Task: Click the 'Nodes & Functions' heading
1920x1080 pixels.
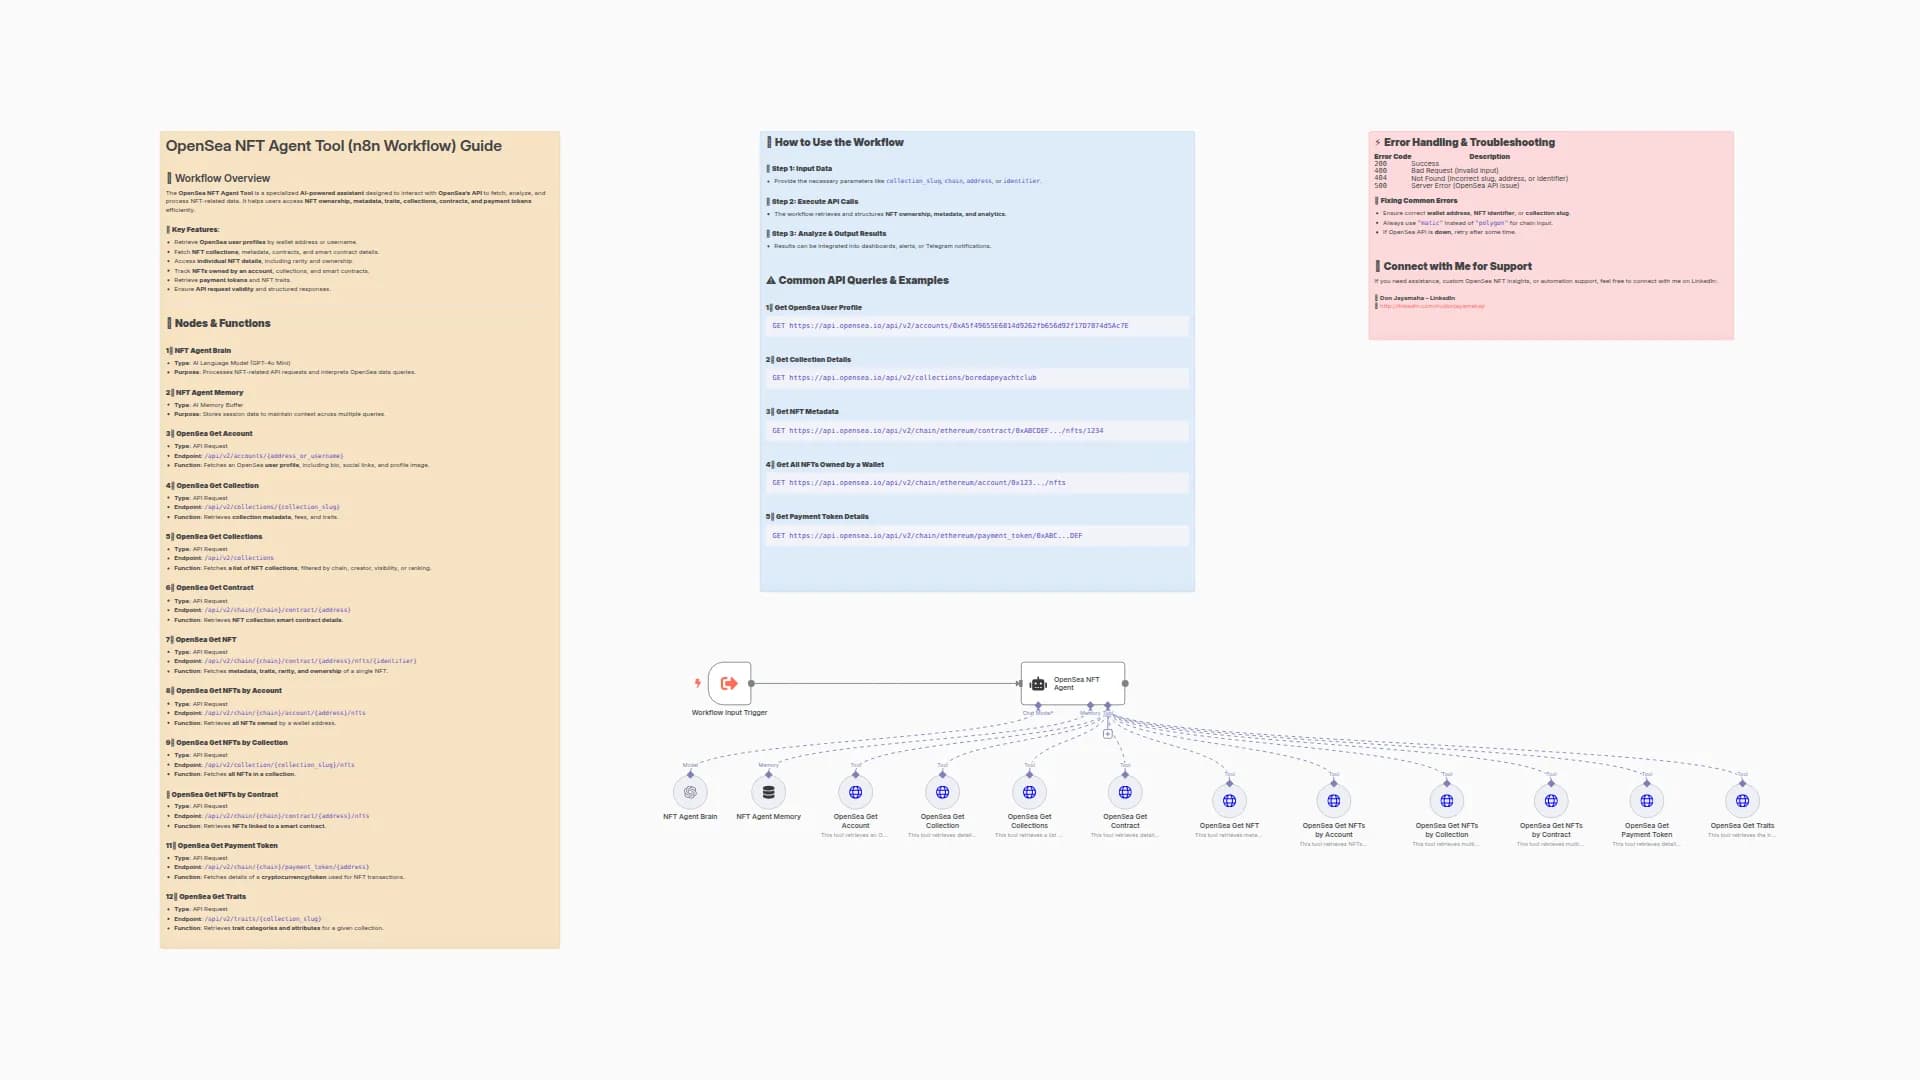Action: click(222, 324)
